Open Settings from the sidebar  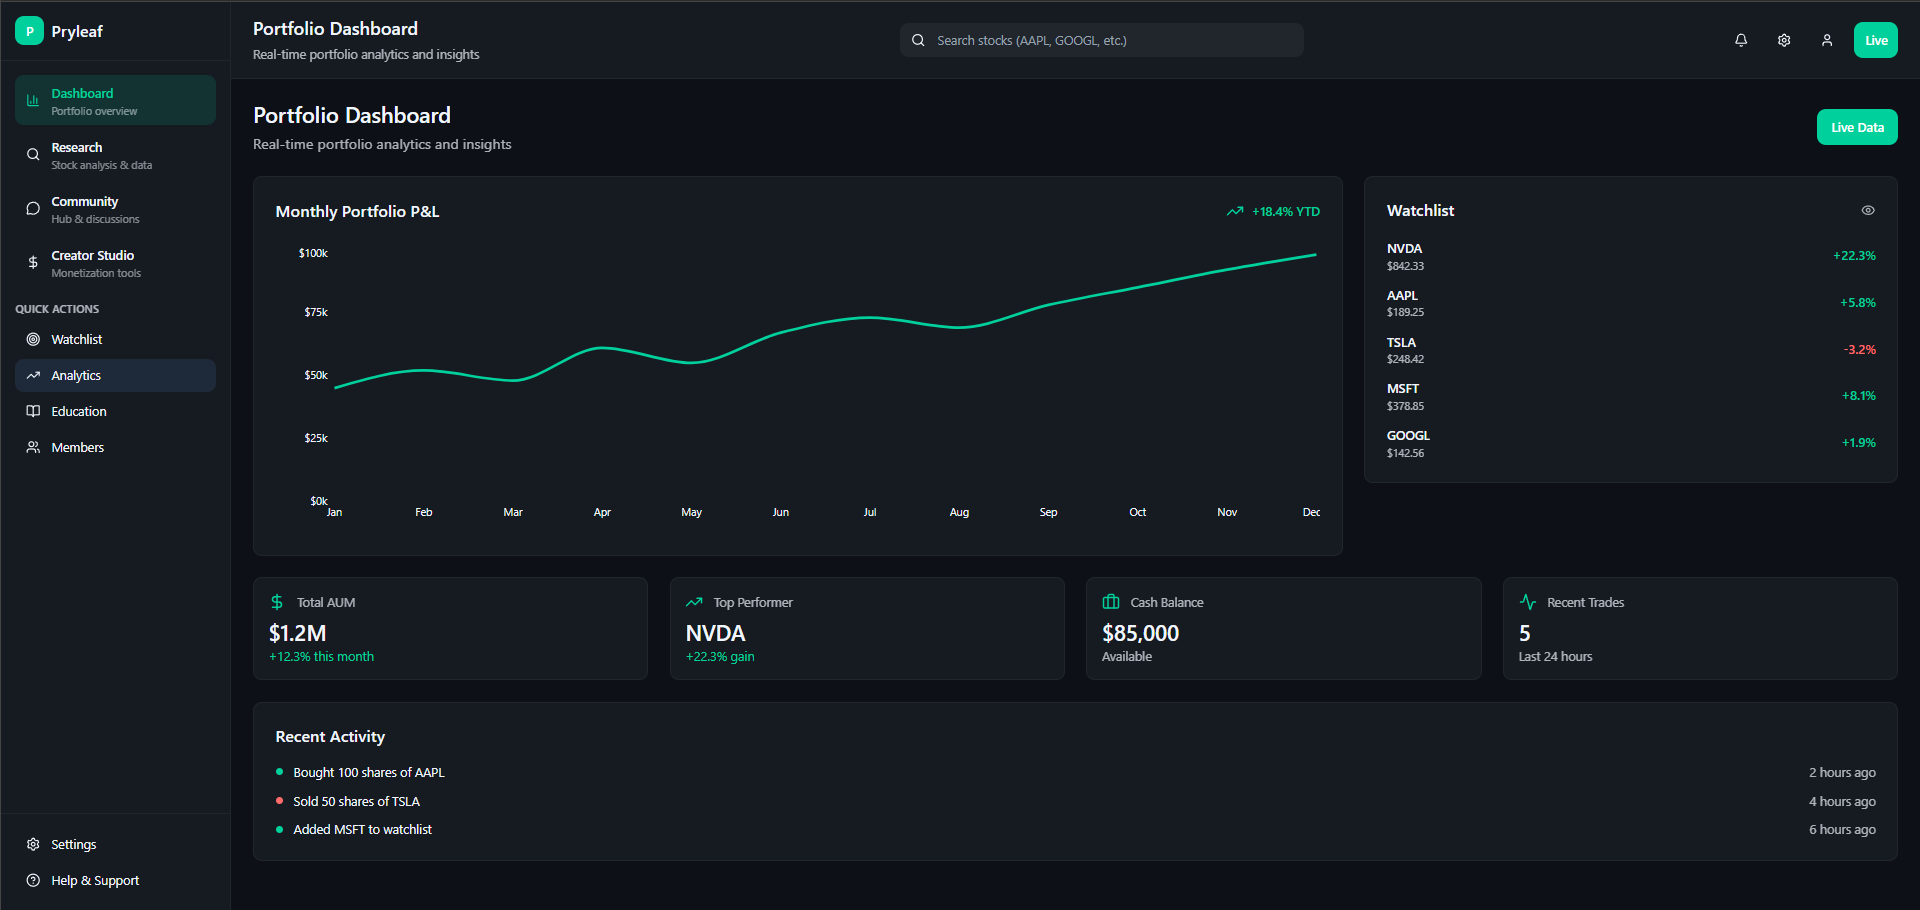[73, 844]
